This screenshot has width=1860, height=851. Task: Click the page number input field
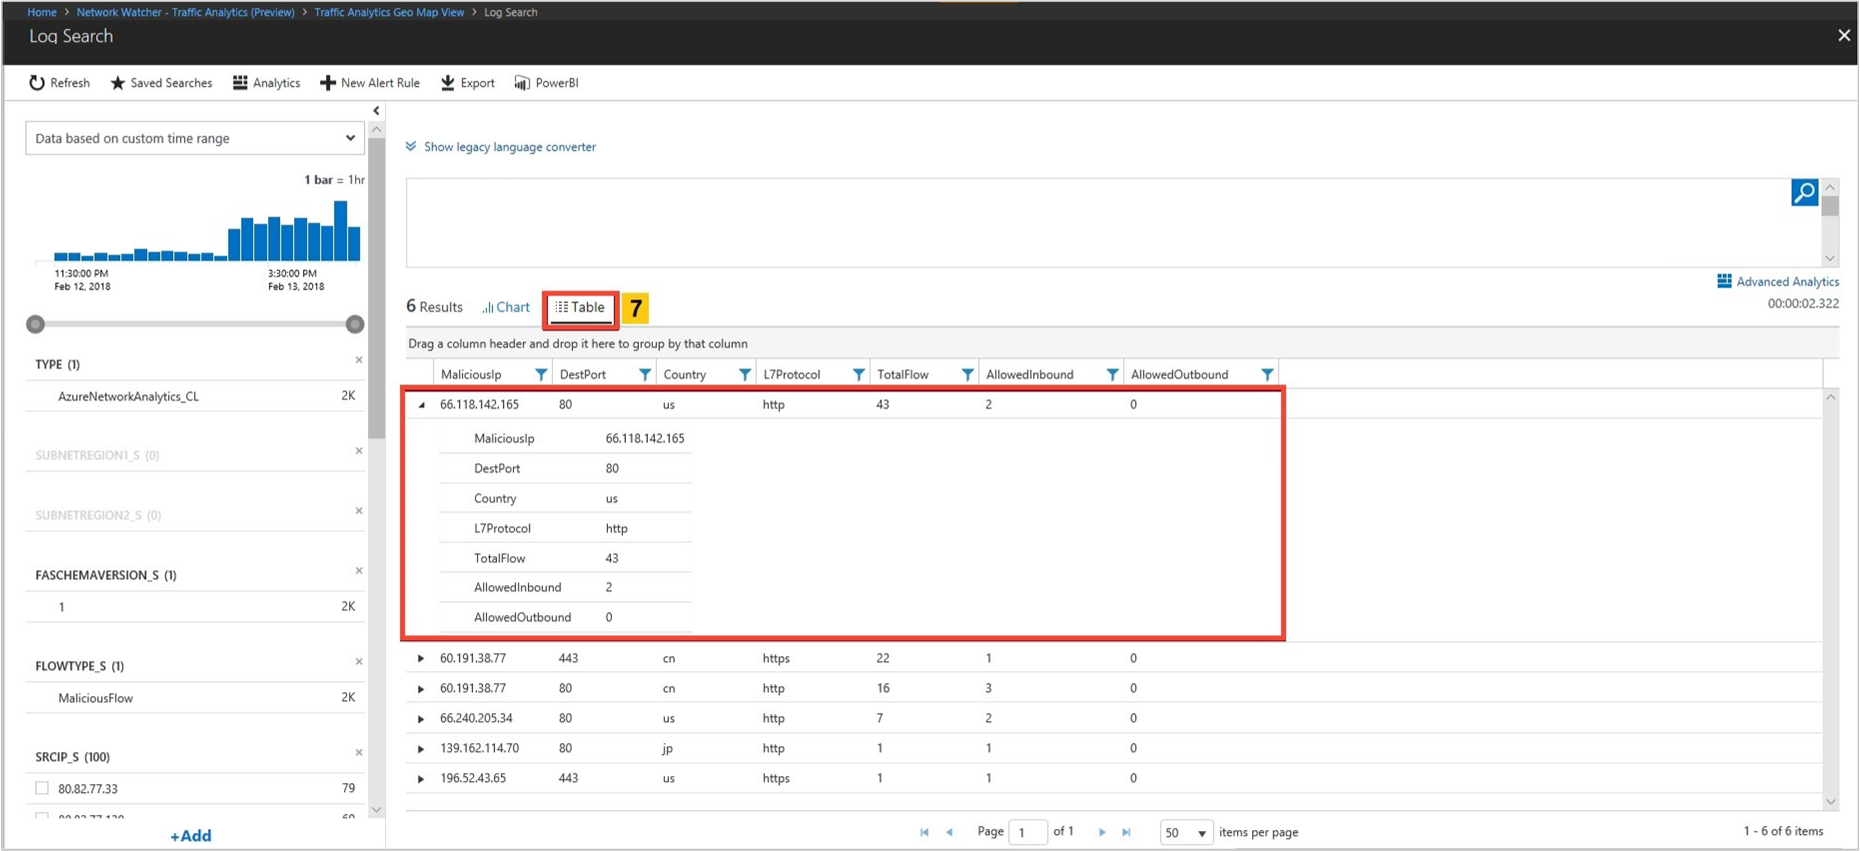(1027, 832)
